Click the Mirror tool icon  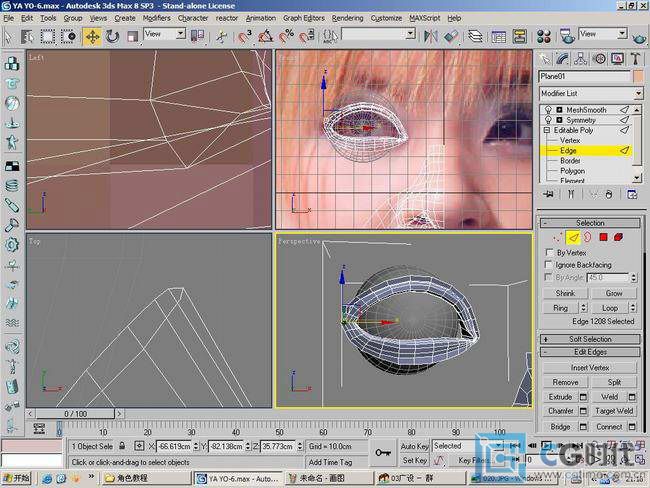(430, 36)
